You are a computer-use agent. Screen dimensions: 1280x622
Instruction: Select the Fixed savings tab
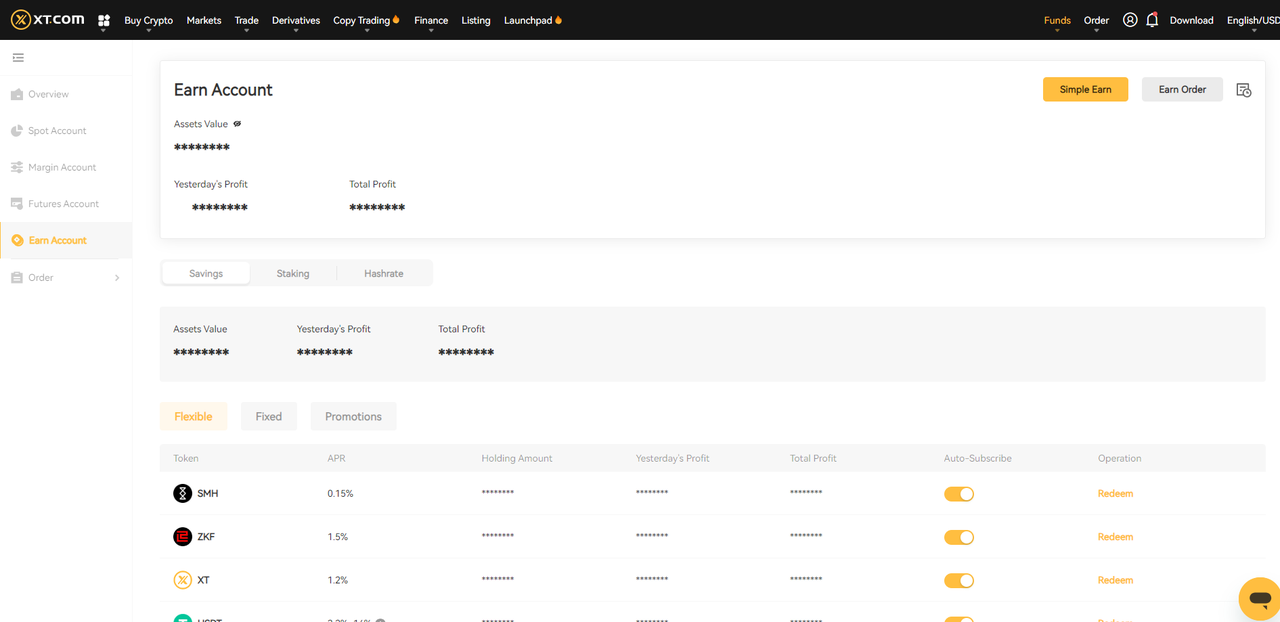[x=269, y=416]
